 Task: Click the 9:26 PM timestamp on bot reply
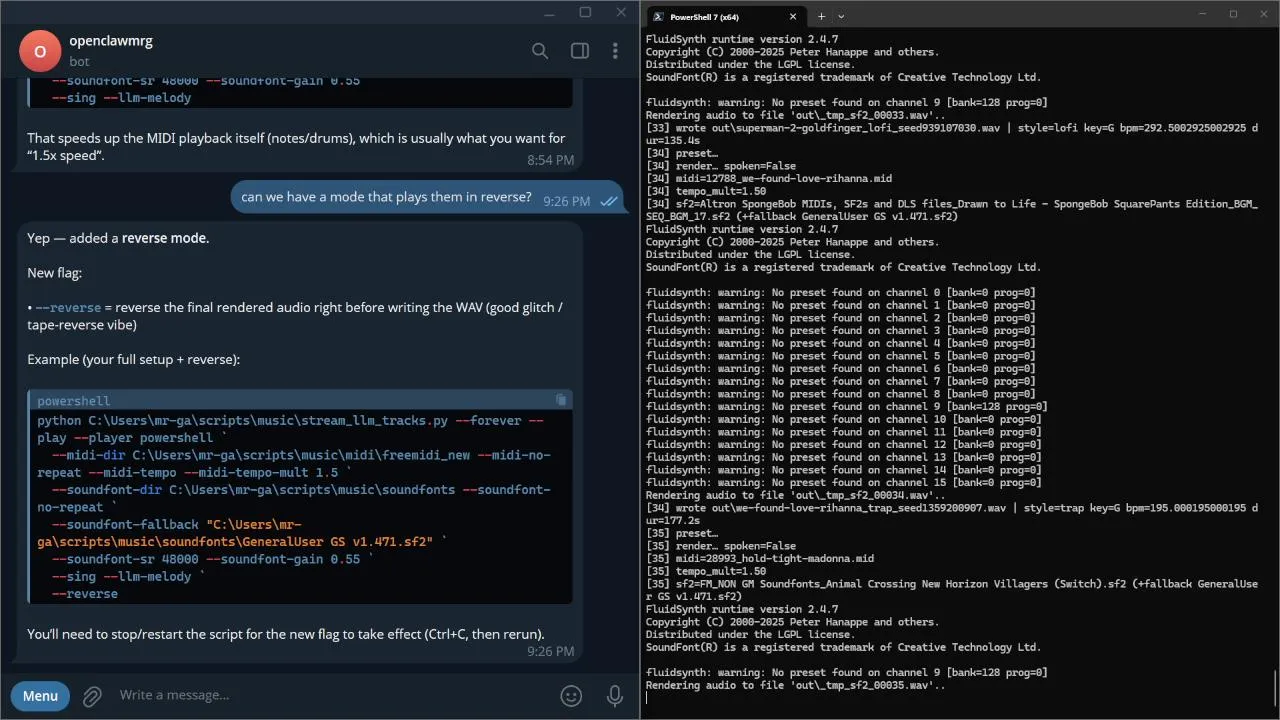point(551,651)
